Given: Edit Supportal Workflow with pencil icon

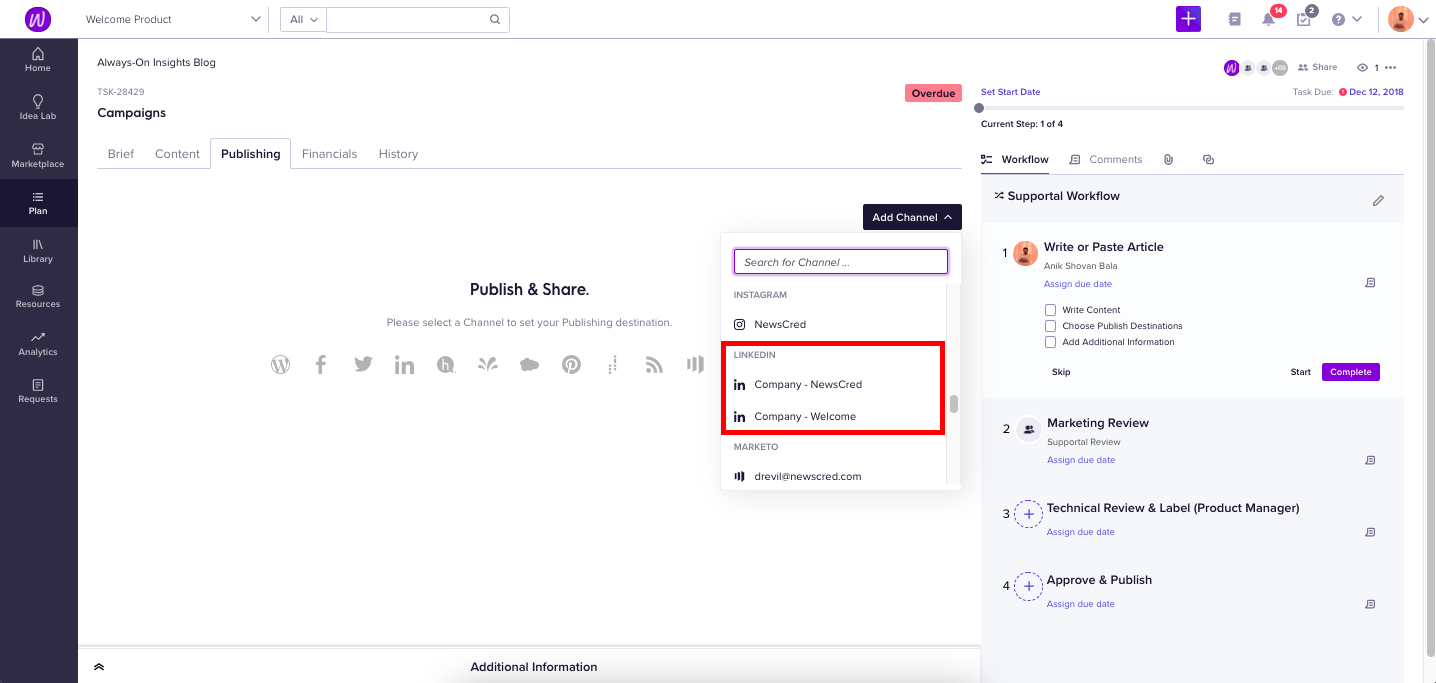Looking at the screenshot, I should pos(1378,201).
